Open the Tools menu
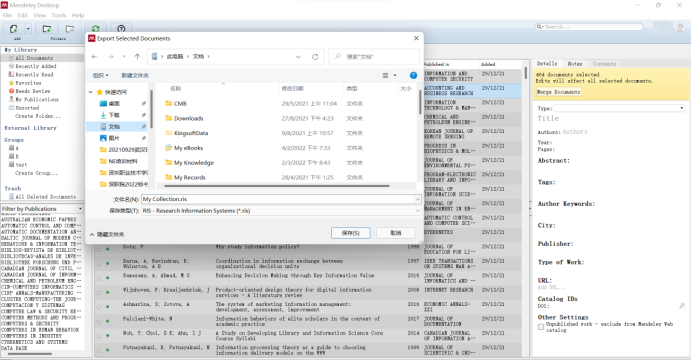 point(59,15)
